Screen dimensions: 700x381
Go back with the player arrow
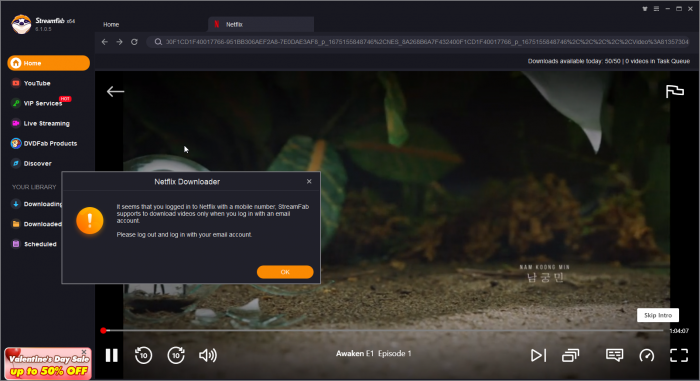[x=115, y=92]
